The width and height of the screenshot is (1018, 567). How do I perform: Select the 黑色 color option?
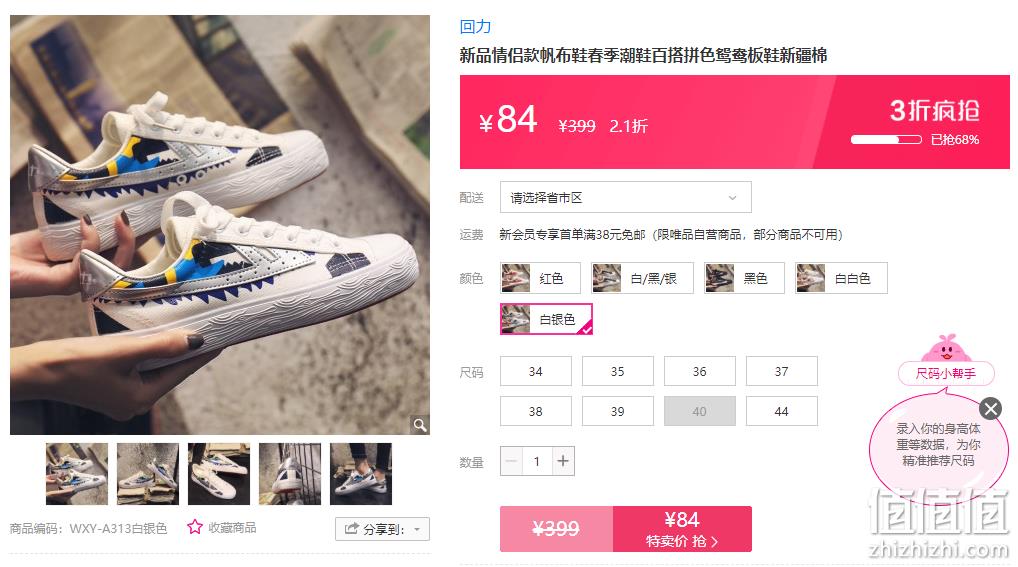[x=744, y=278]
